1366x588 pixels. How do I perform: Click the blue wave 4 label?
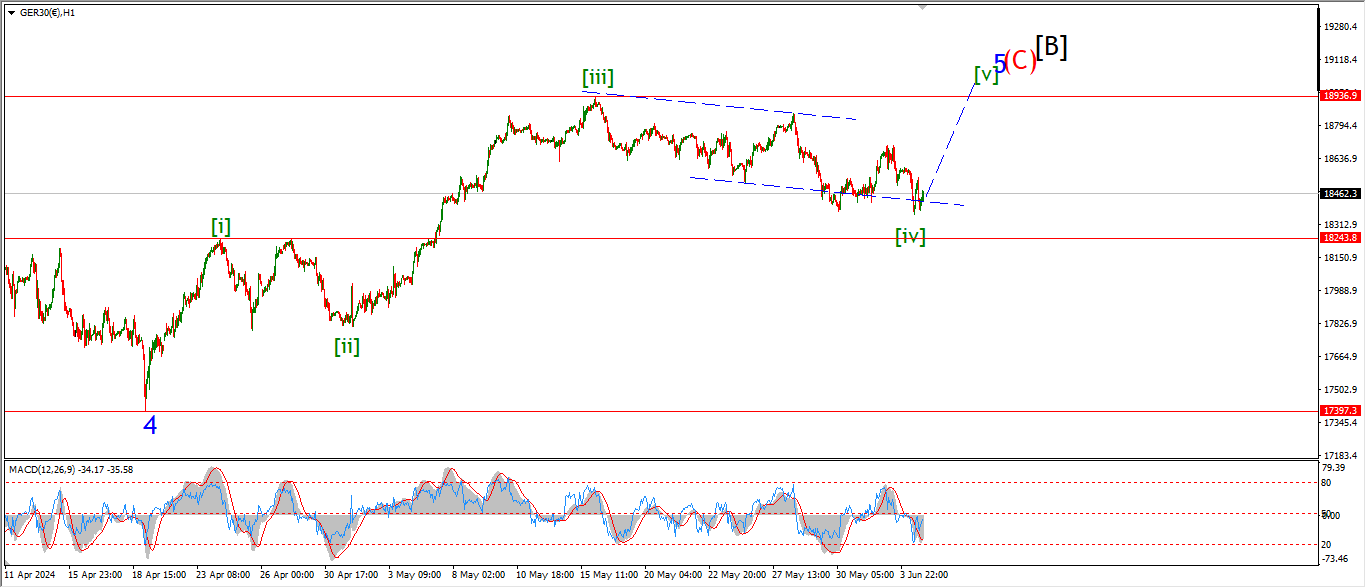(150, 426)
